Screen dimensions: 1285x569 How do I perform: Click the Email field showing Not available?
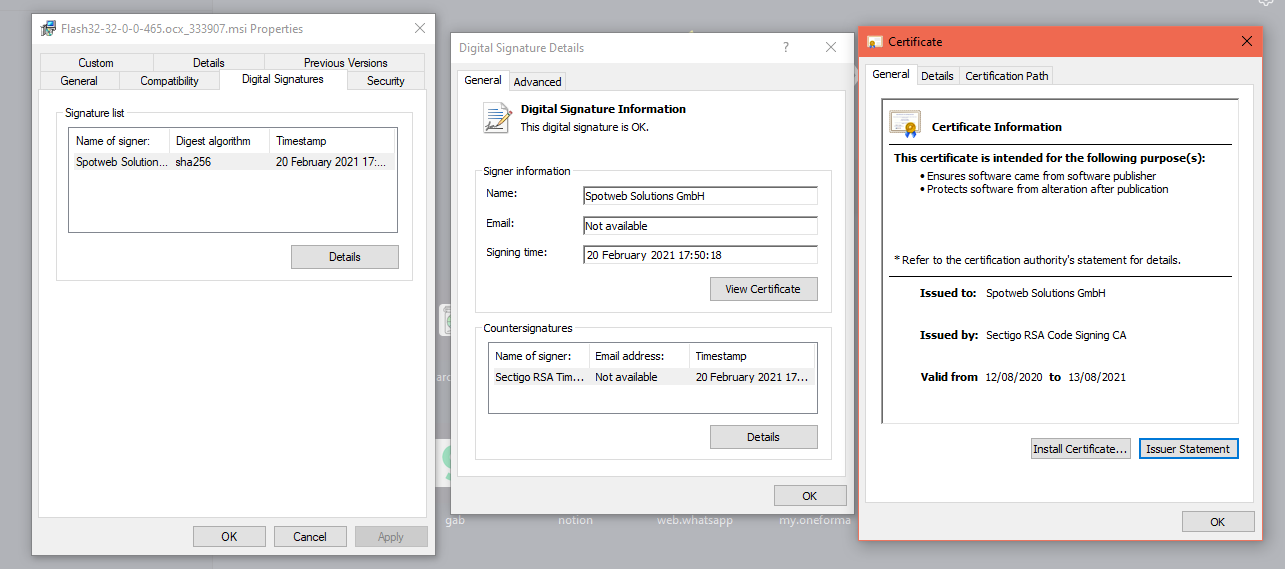coord(700,226)
